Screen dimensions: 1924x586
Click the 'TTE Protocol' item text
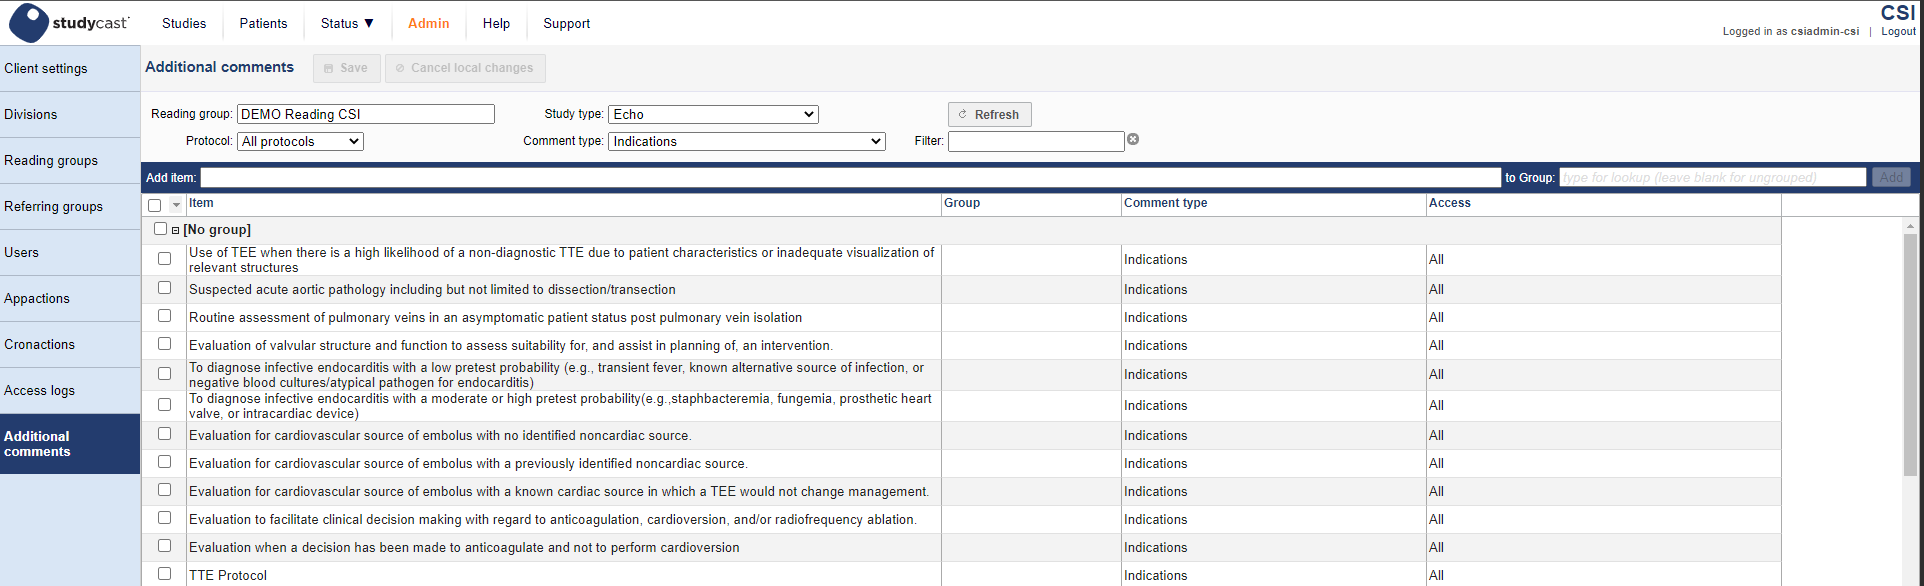tap(228, 575)
